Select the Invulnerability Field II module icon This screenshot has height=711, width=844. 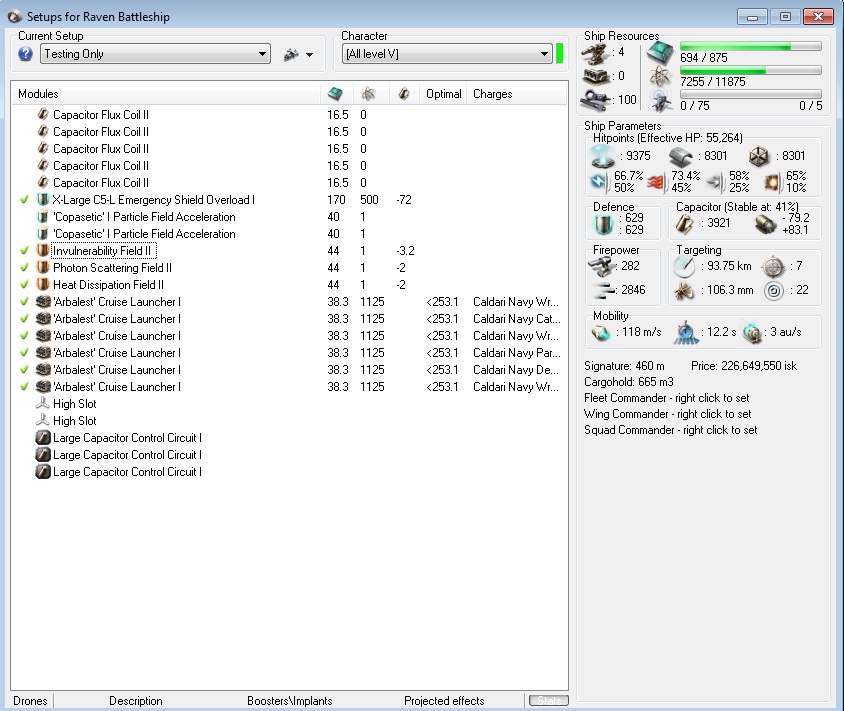43,250
